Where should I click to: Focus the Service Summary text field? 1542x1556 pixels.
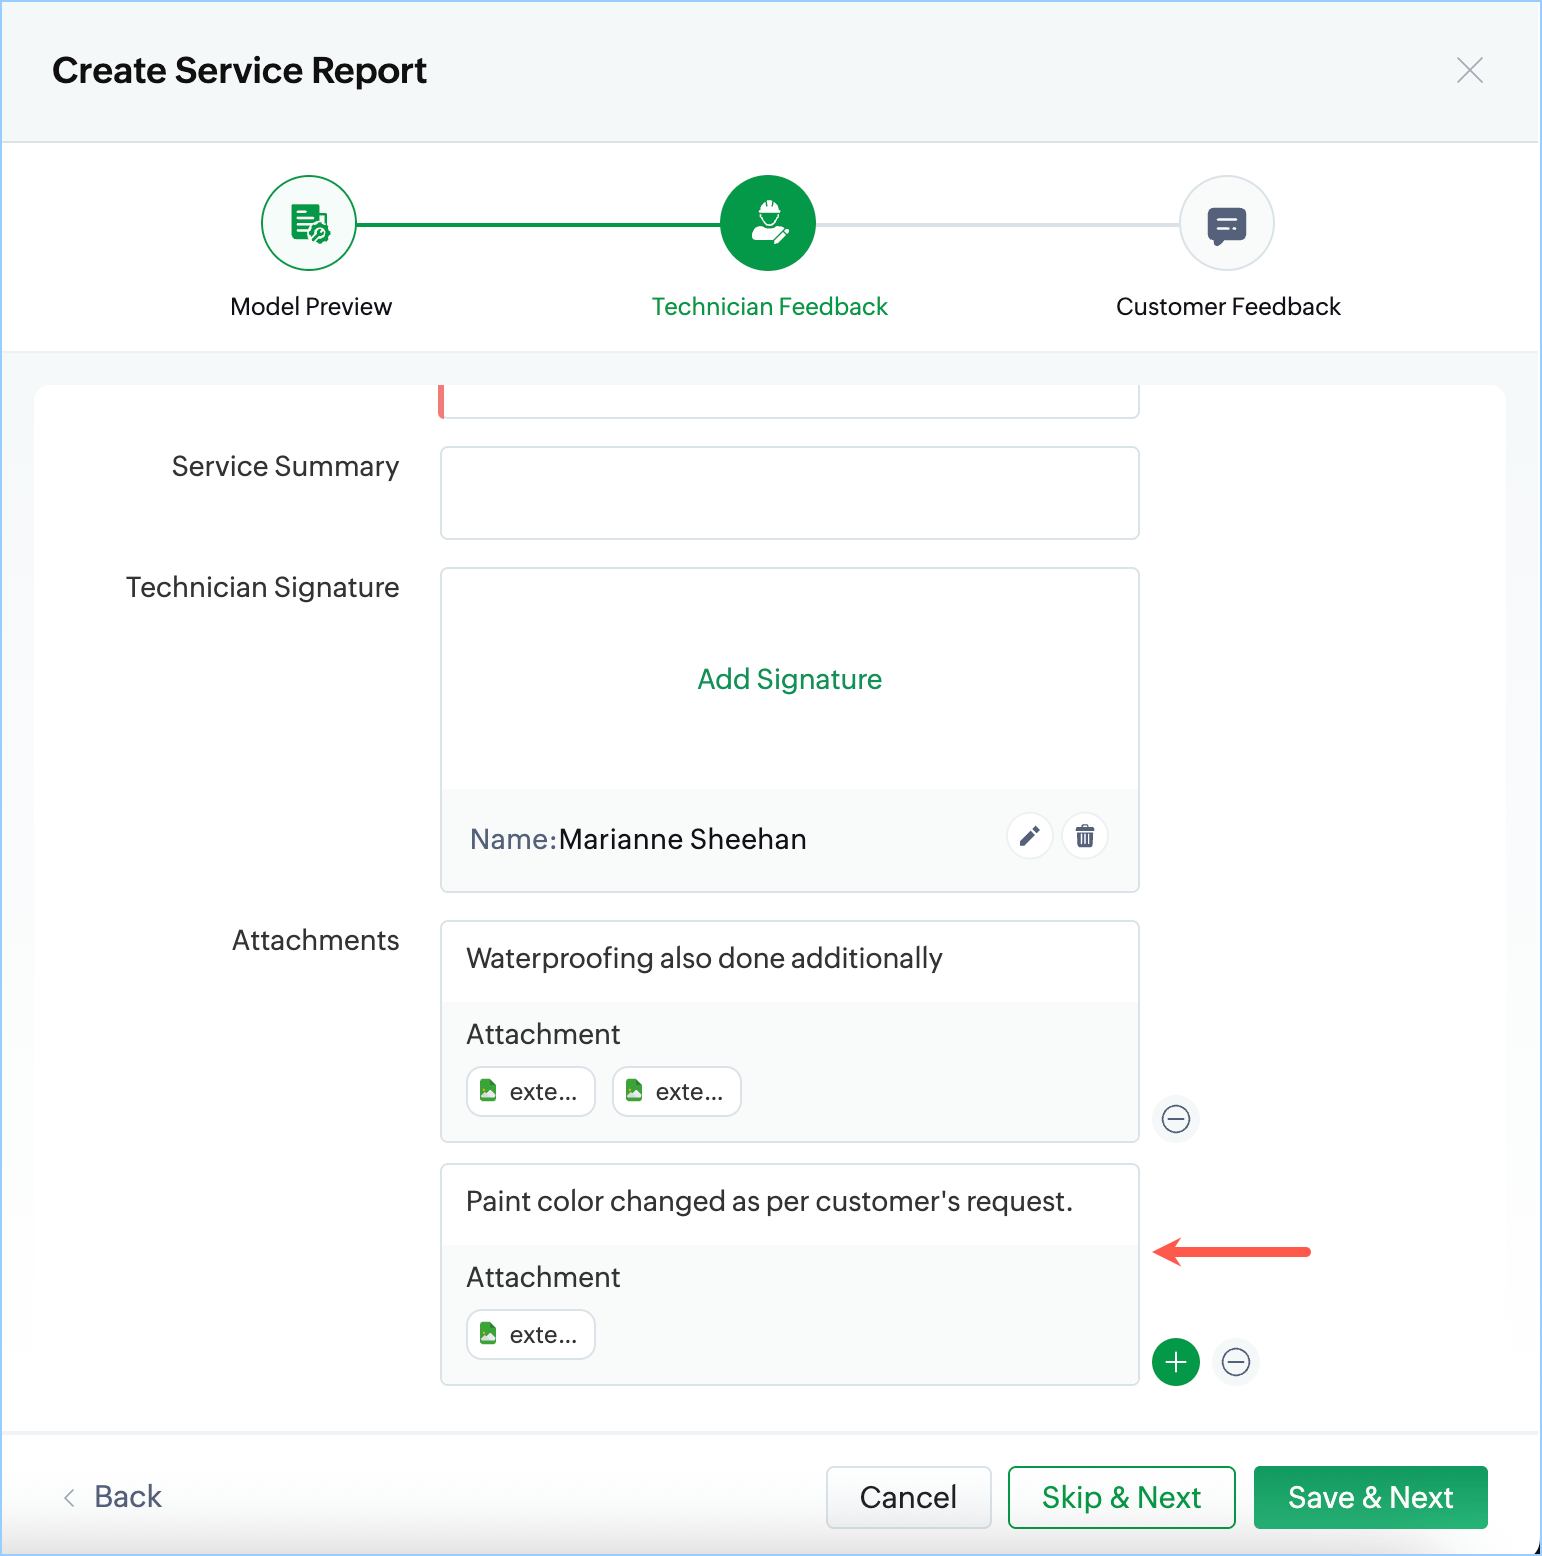(x=789, y=493)
